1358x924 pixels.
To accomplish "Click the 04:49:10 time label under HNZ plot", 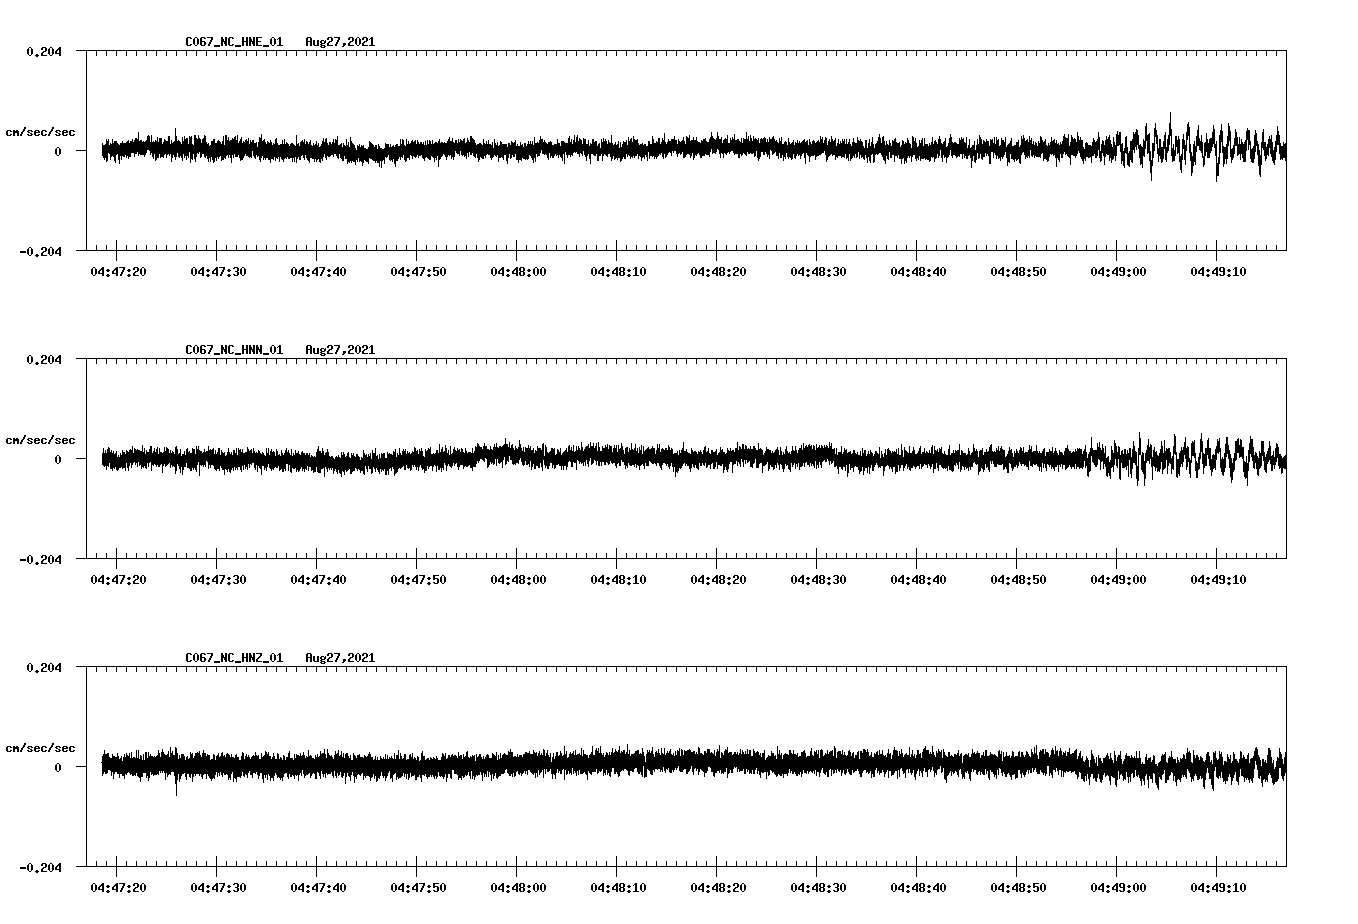I will (1218, 887).
